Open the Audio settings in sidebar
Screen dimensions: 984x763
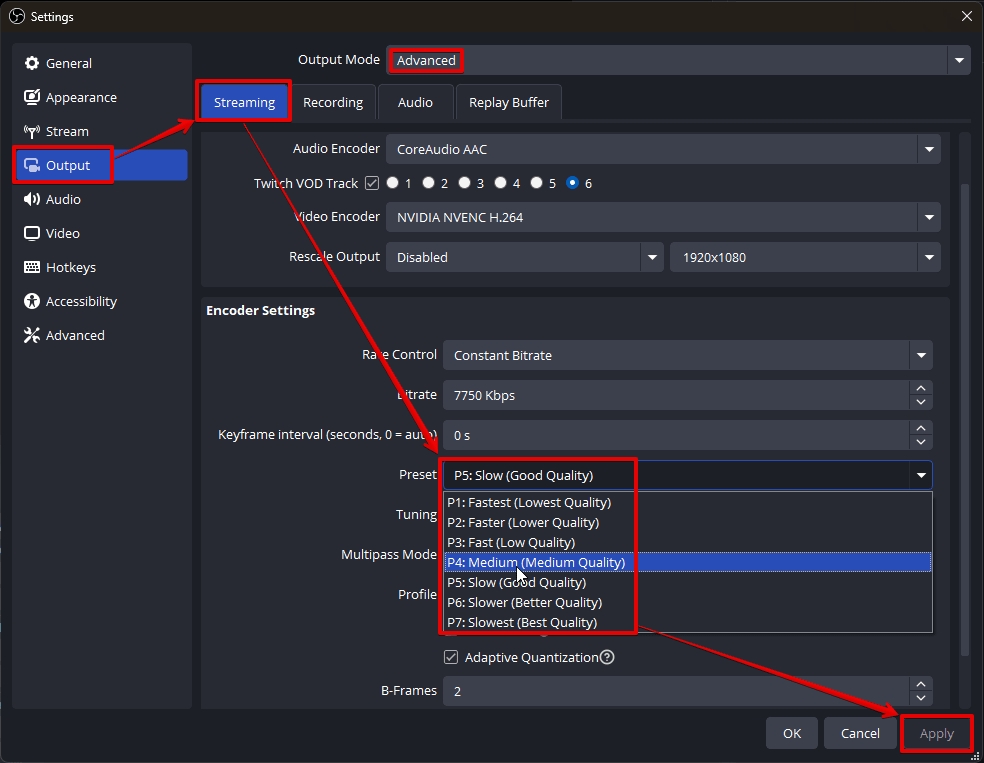click(x=100, y=199)
